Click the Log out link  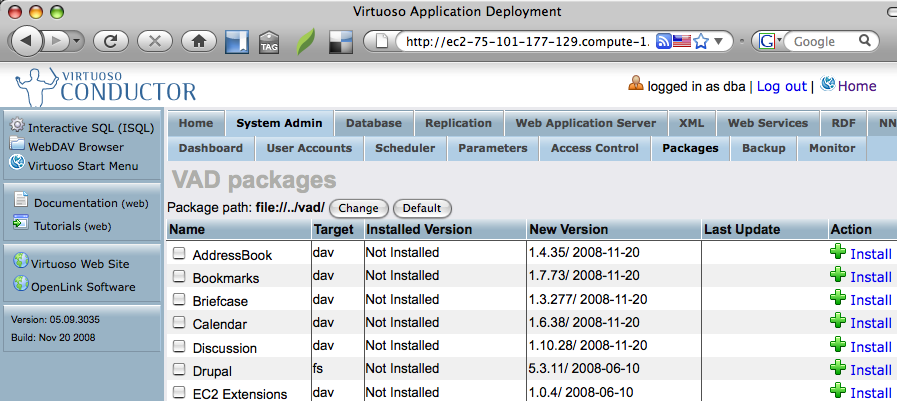coord(781,86)
